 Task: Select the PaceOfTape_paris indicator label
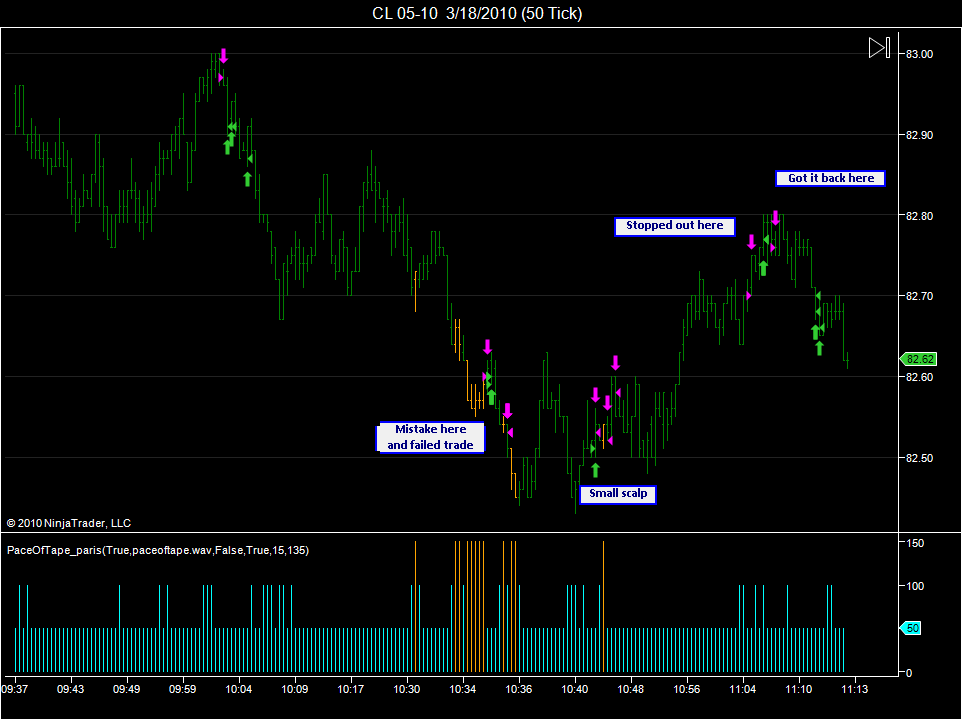(158, 550)
